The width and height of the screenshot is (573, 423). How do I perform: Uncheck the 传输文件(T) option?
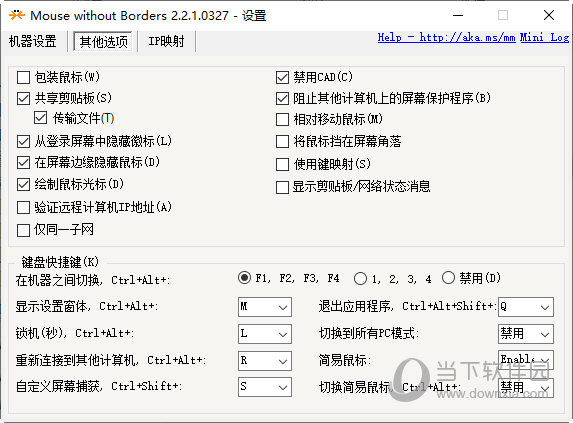pyautogui.click(x=40, y=118)
